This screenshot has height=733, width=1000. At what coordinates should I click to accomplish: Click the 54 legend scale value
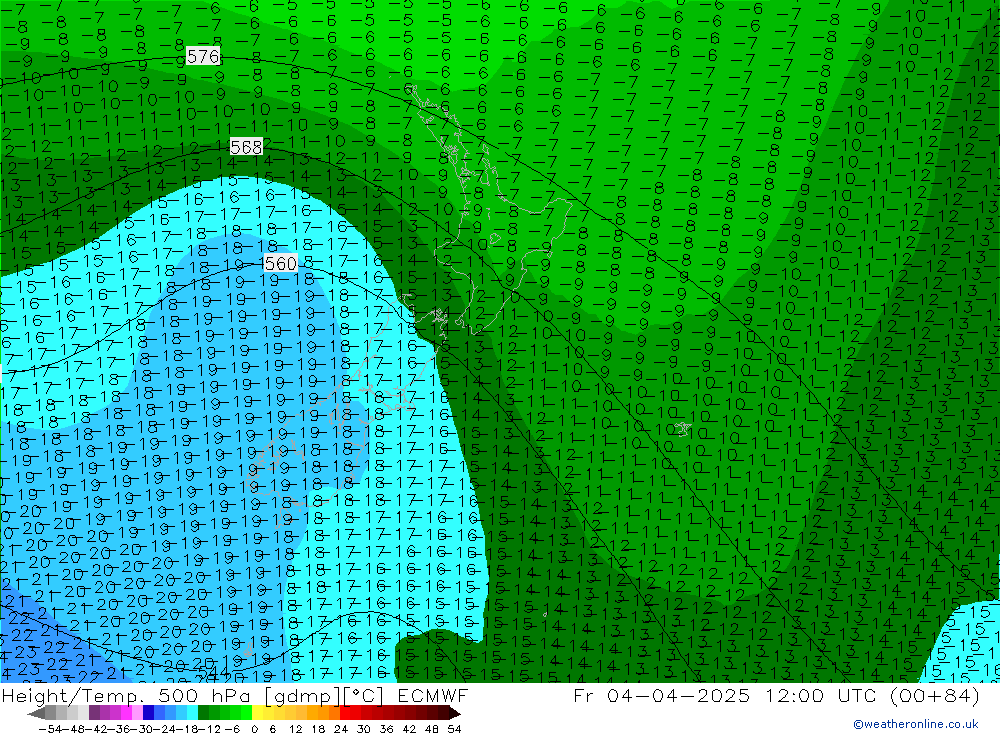coord(454,729)
